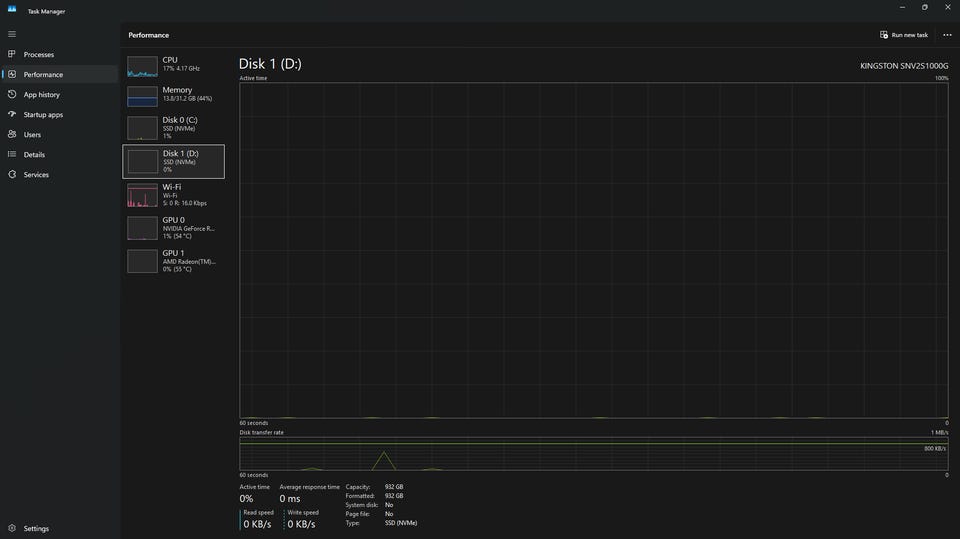The image size is (960, 539).
Task: Open the App history clock icon
Action: tap(12, 94)
